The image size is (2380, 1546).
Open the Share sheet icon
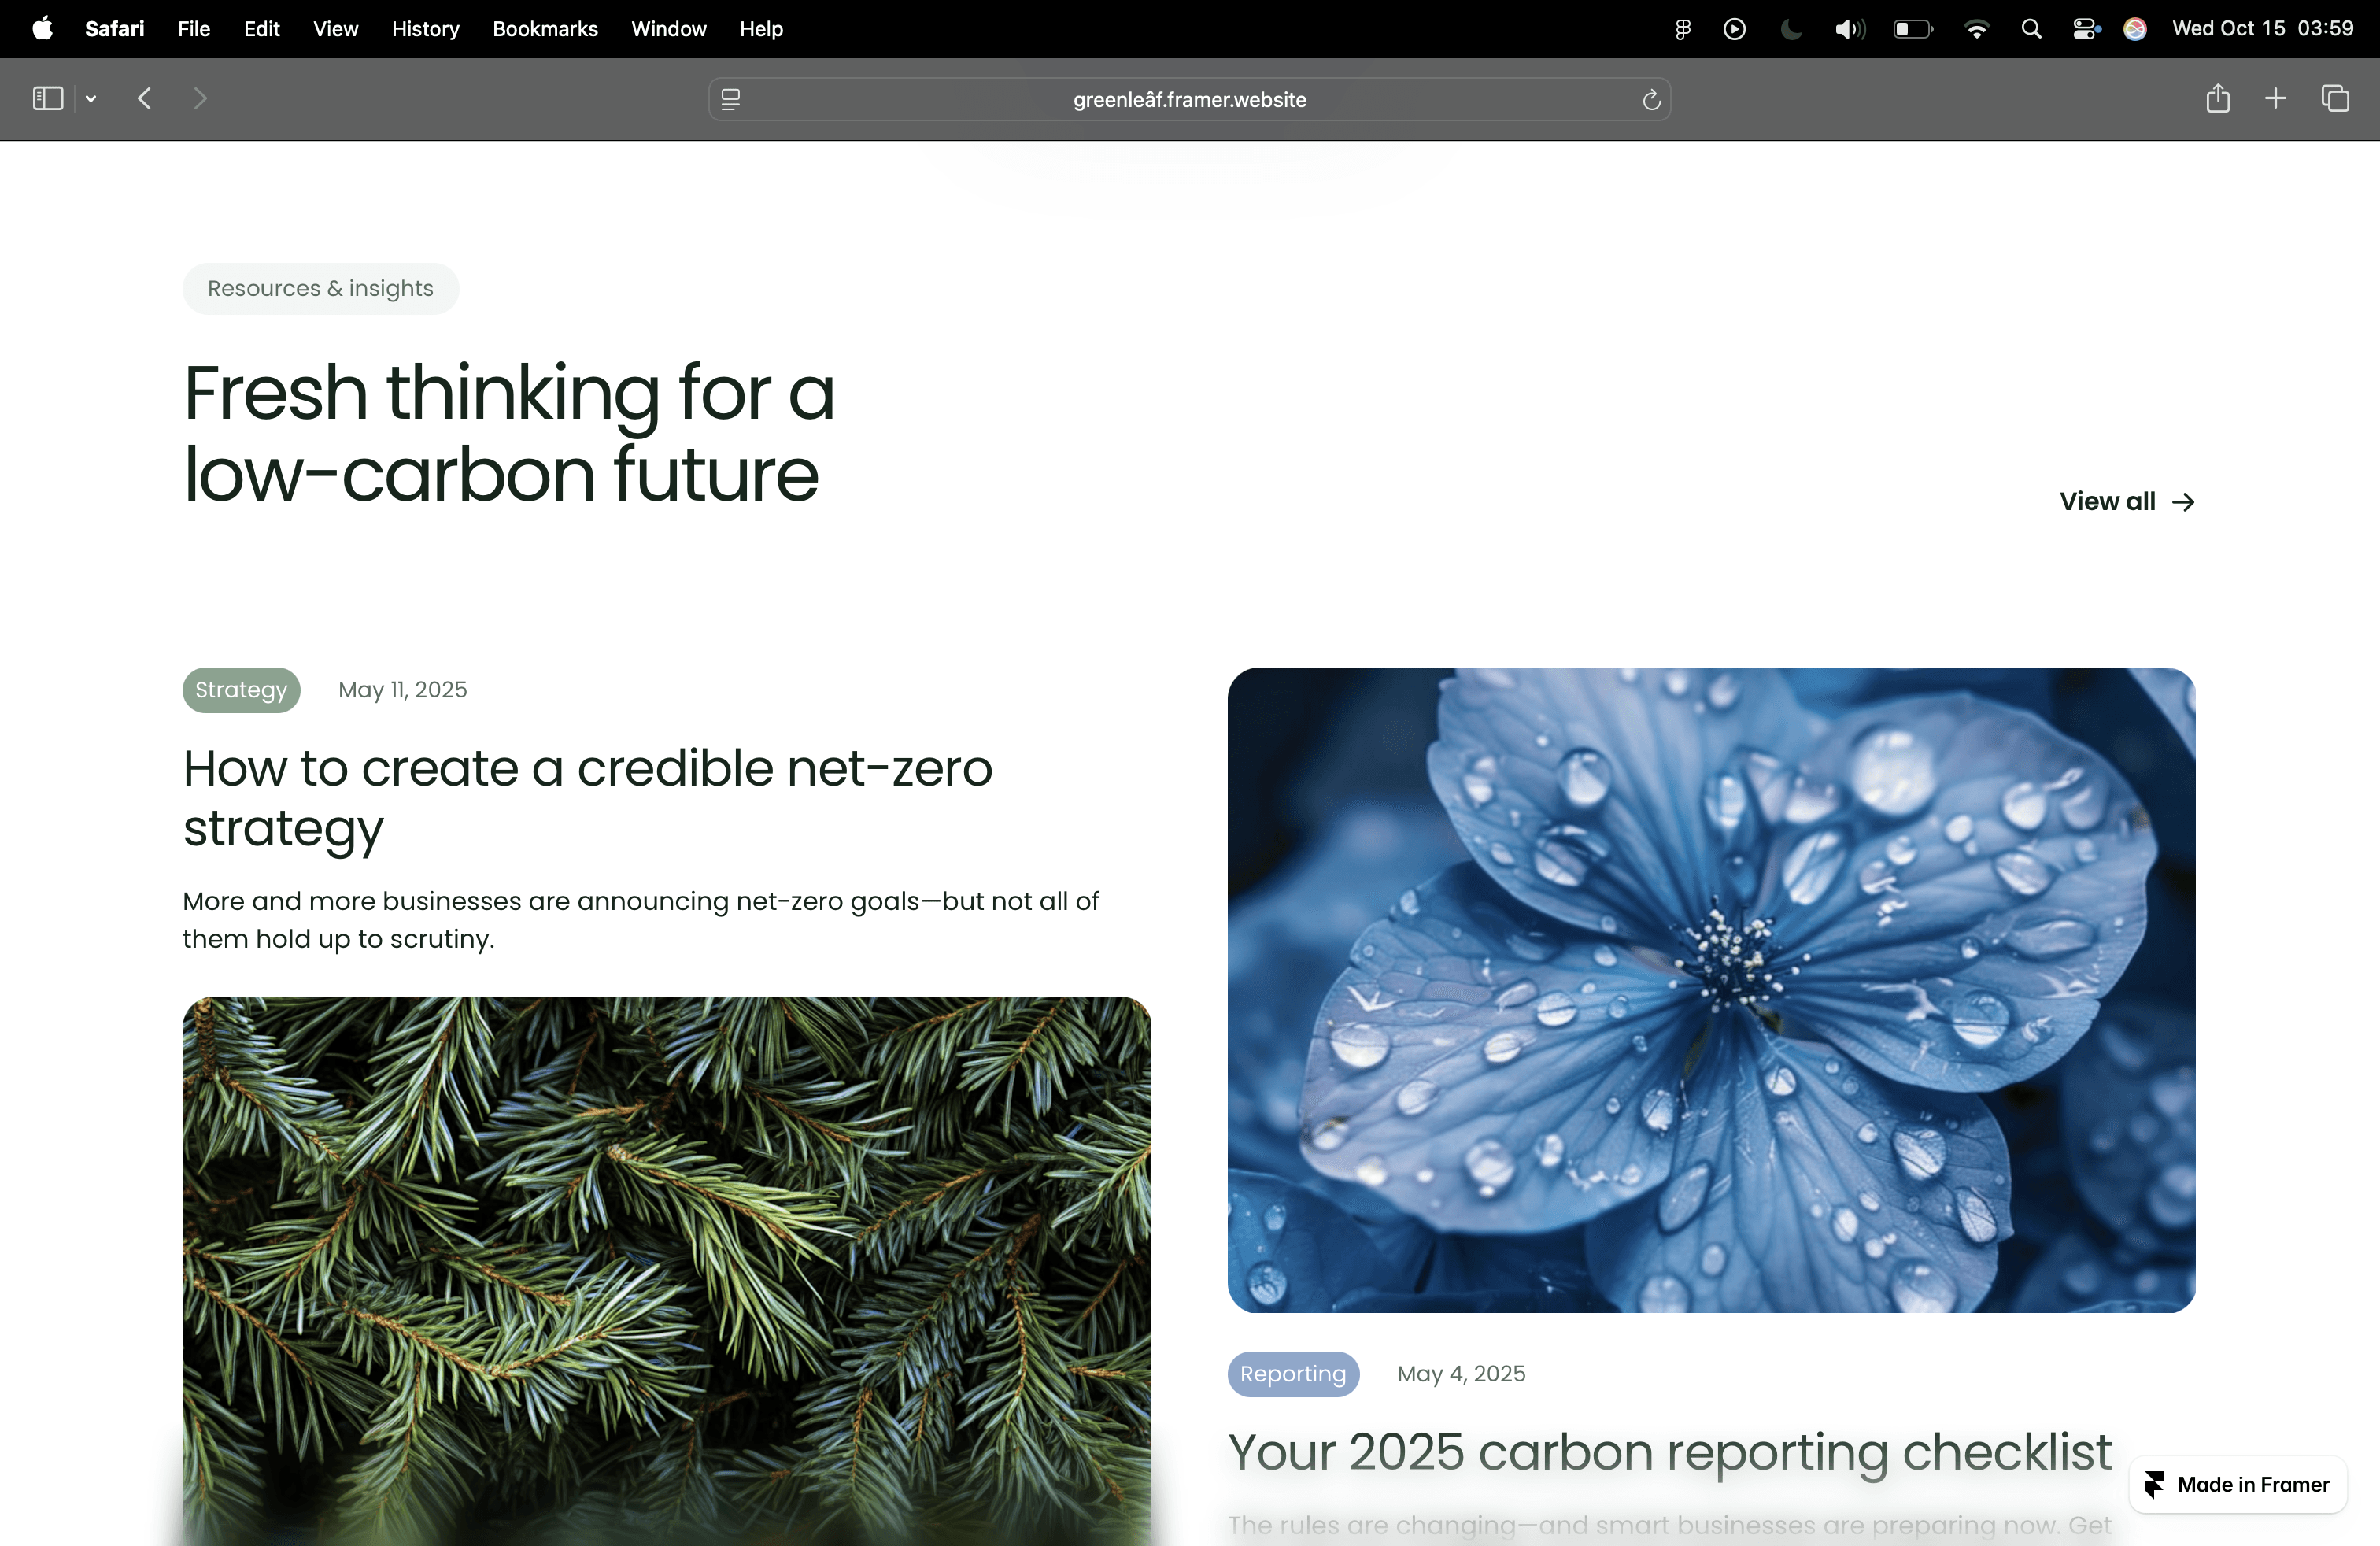click(2217, 98)
